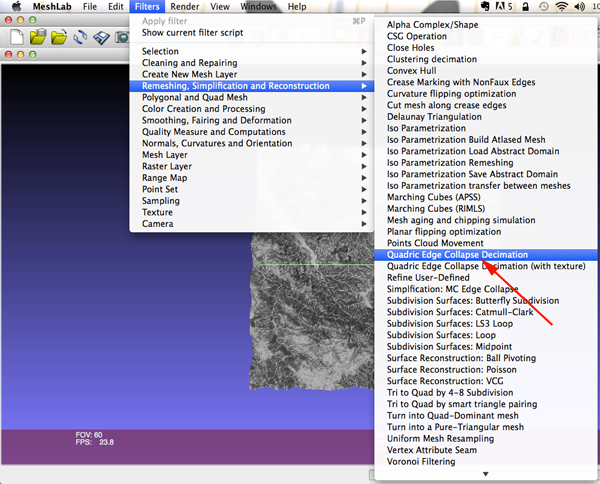Expand the Create New Mesh Layer arrow

pos(364,74)
